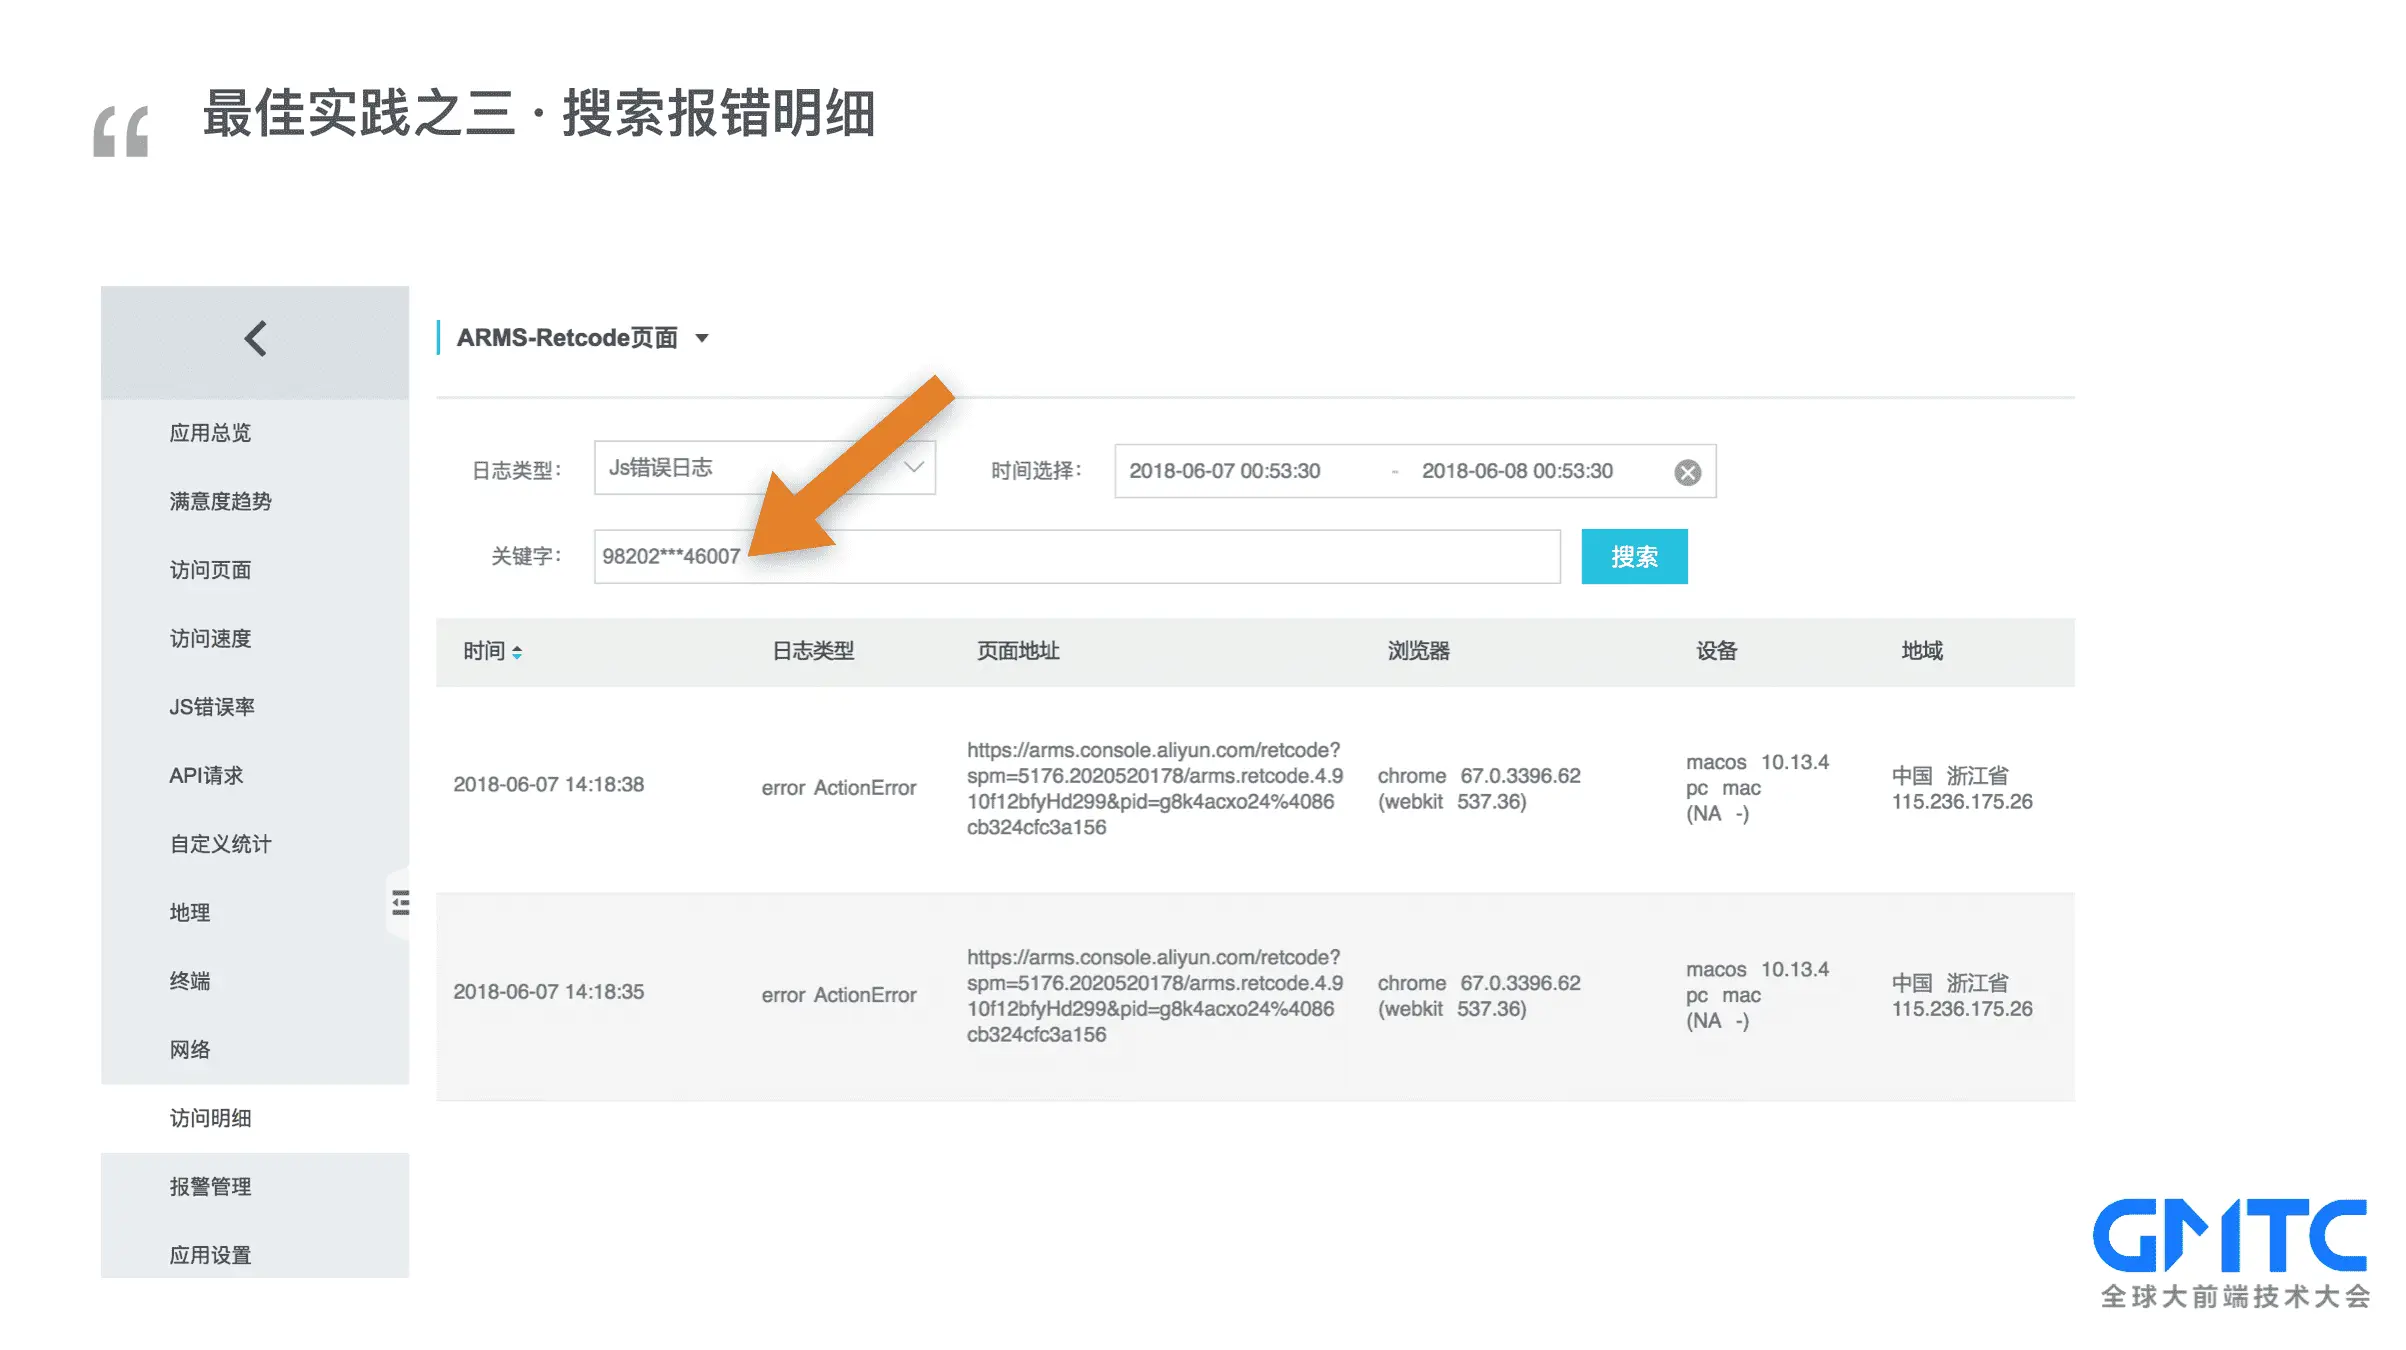Go to 应用总览 in the sidebar
Viewport: 2406px width, 1350px height.
(210, 433)
